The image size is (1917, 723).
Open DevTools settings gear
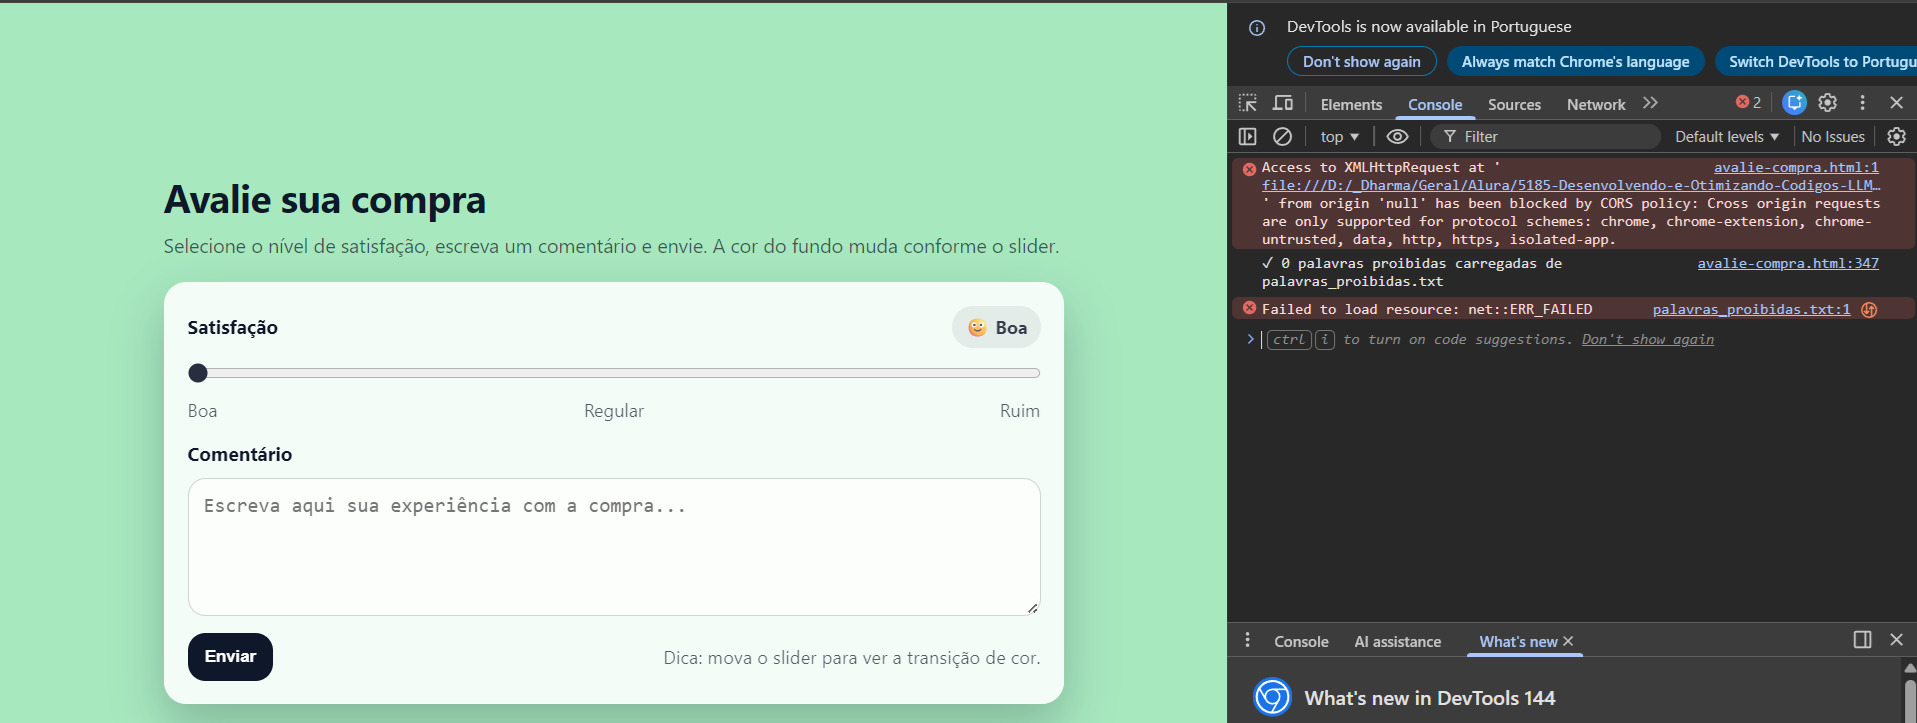coord(1828,102)
